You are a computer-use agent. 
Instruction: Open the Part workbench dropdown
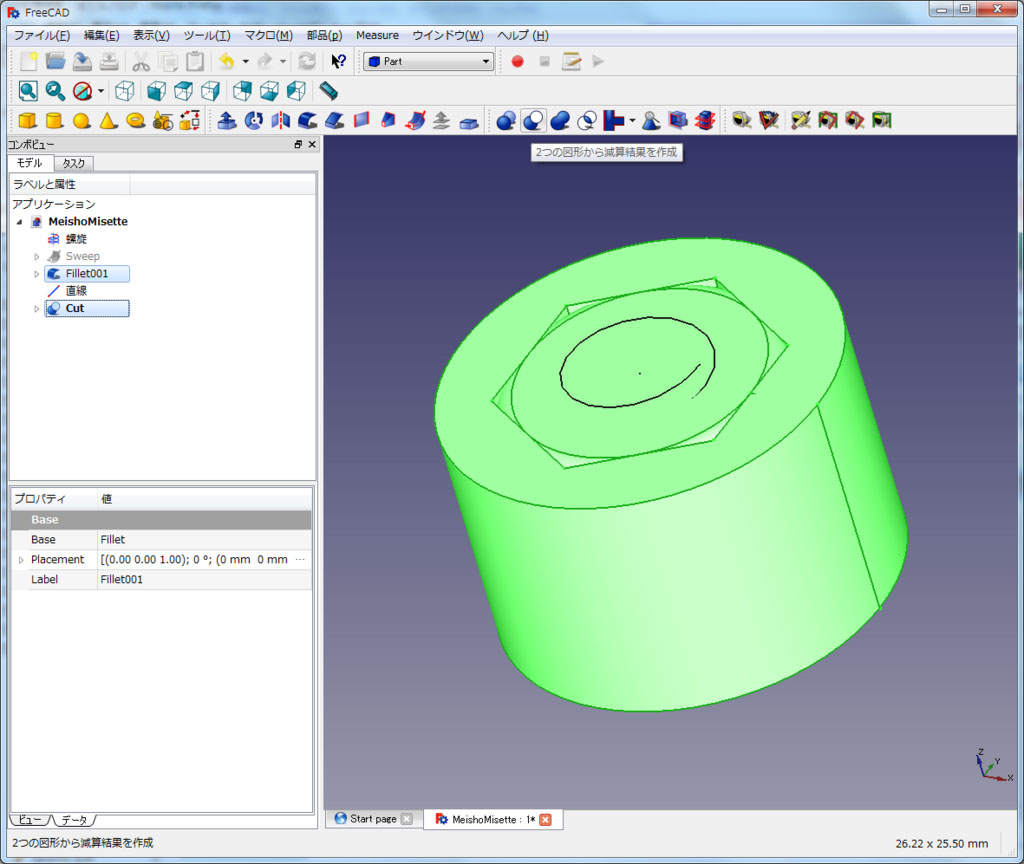(x=428, y=61)
